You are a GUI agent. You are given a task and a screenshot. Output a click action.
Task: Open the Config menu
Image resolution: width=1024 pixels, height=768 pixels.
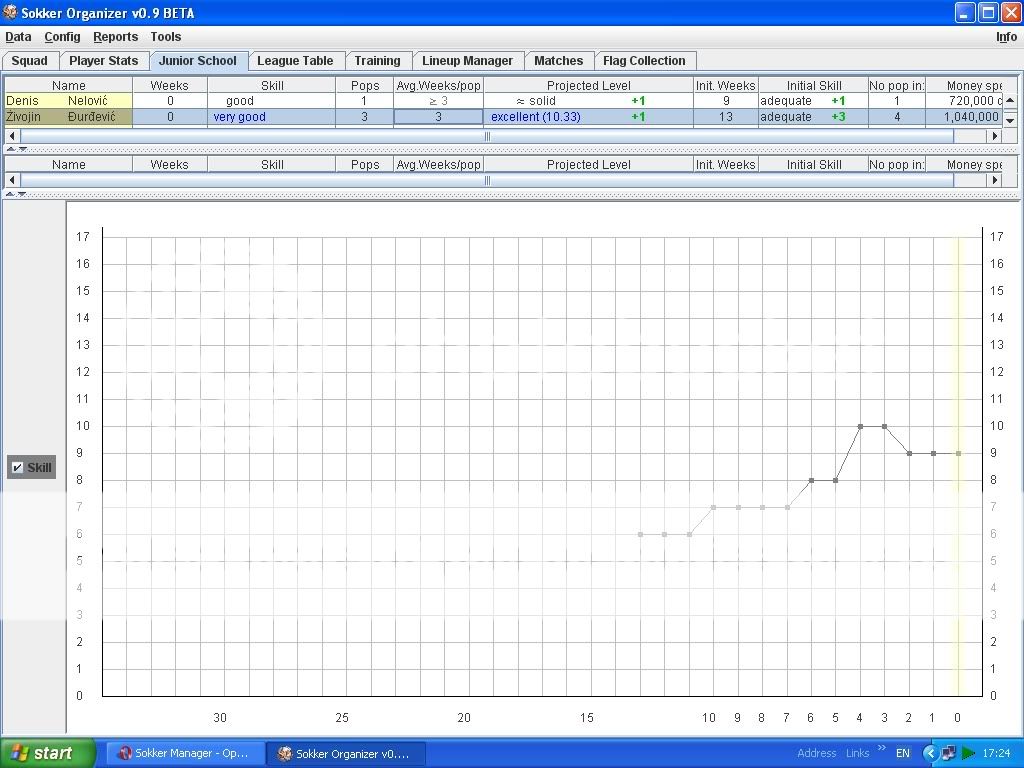point(62,37)
